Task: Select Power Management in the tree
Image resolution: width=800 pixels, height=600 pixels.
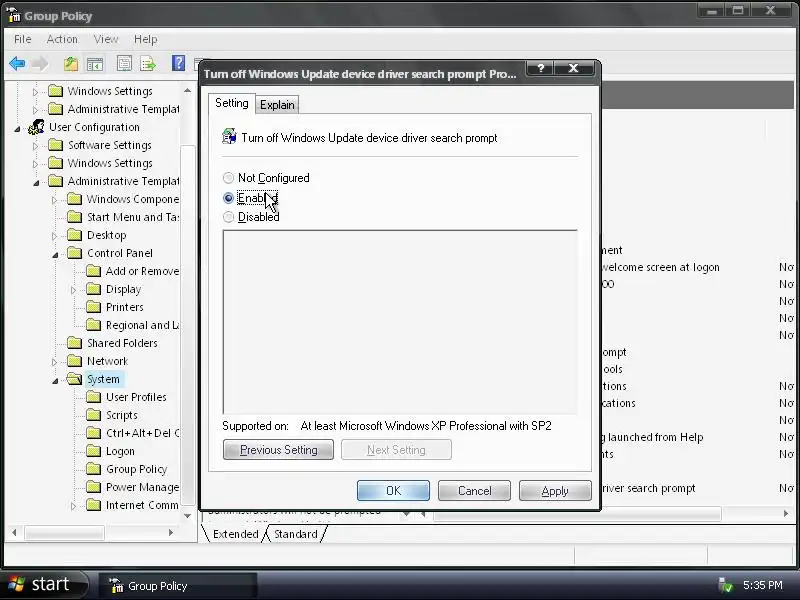Action: 142,487
